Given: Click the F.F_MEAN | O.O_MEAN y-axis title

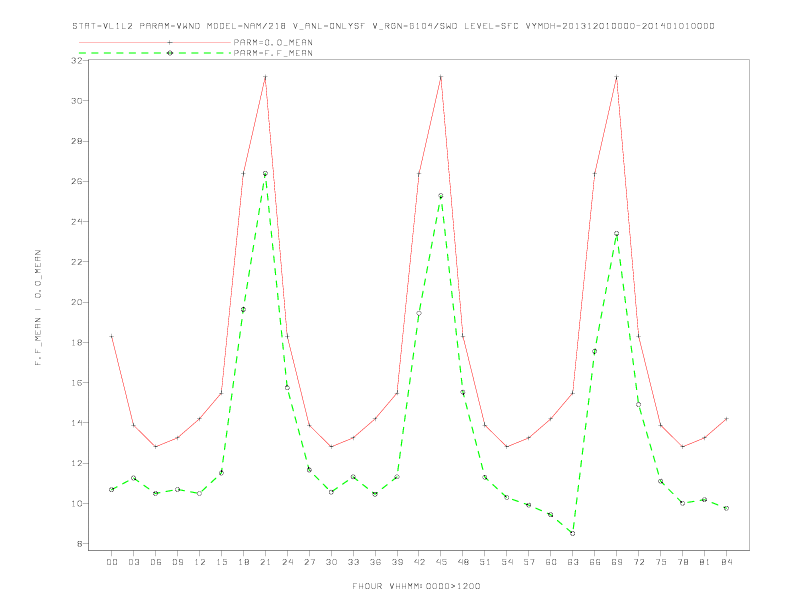Looking at the screenshot, I should [38, 308].
